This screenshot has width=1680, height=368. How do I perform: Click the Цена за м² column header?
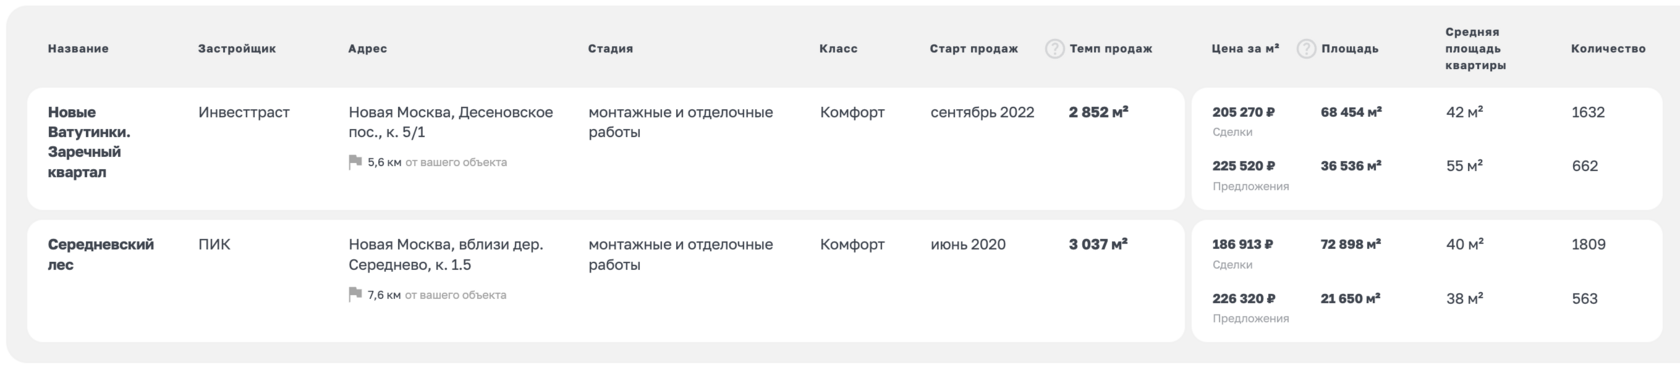pyautogui.click(x=1245, y=48)
